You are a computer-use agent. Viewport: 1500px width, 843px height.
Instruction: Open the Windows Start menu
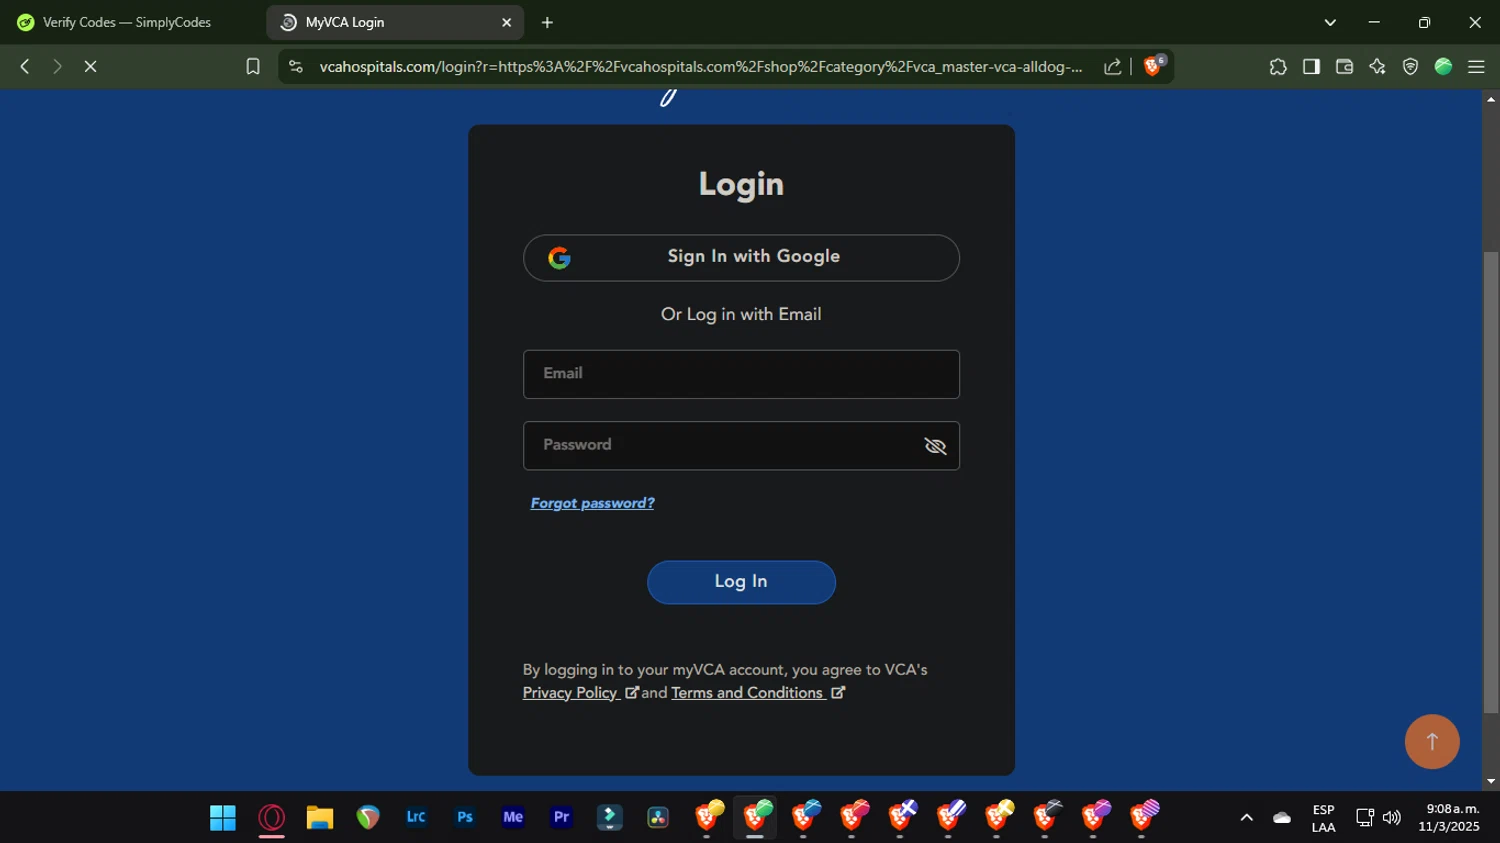pos(223,818)
